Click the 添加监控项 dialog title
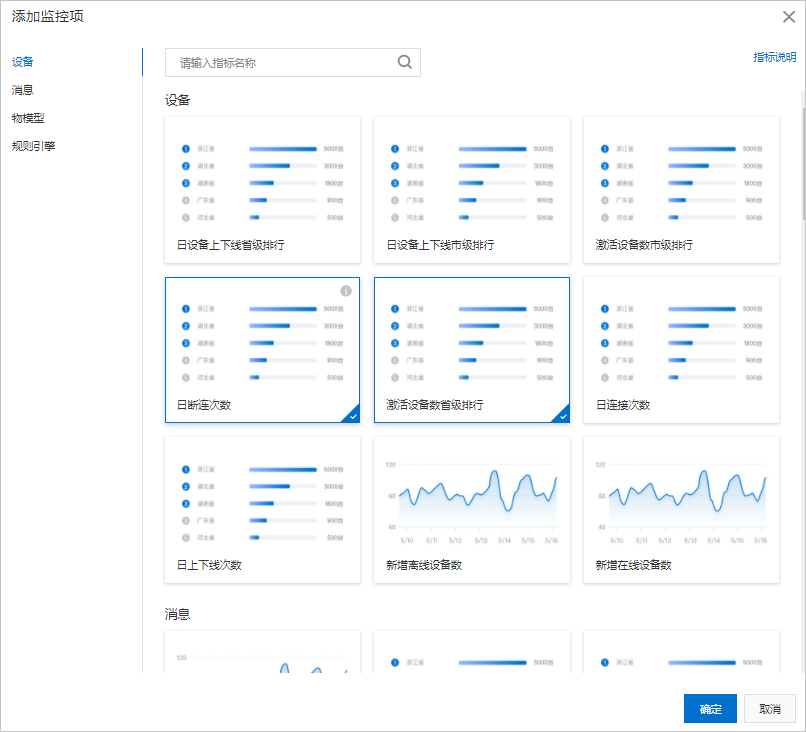 (47, 16)
